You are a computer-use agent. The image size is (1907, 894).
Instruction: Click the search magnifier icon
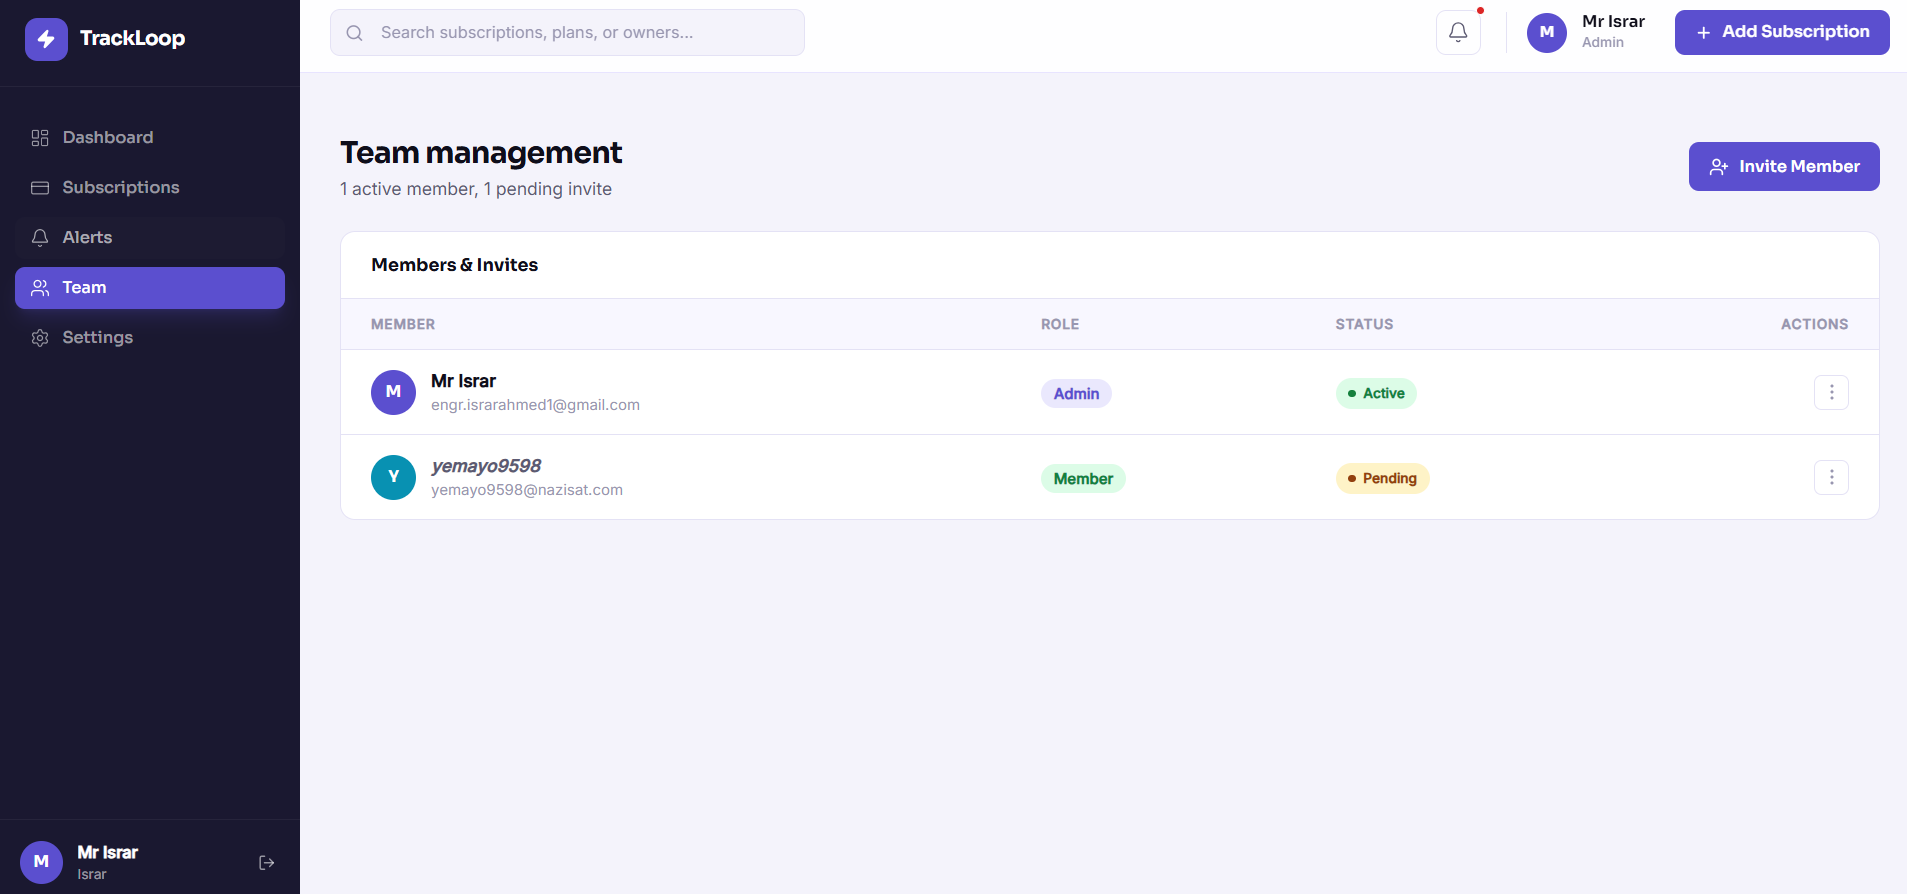pyautogui.click(x=354, y=33)
